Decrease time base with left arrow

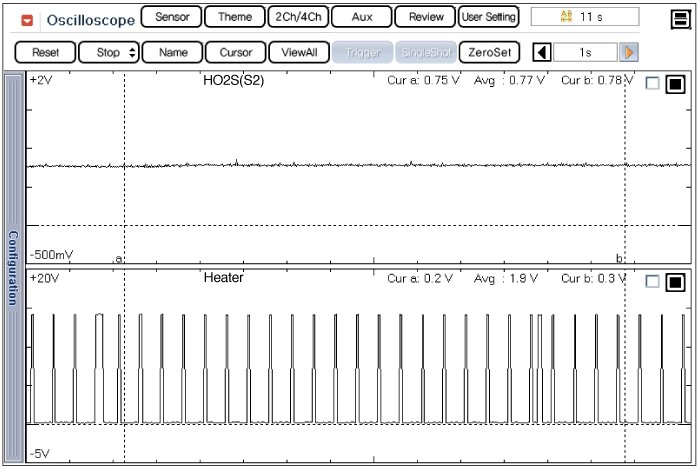coord(542,53)
